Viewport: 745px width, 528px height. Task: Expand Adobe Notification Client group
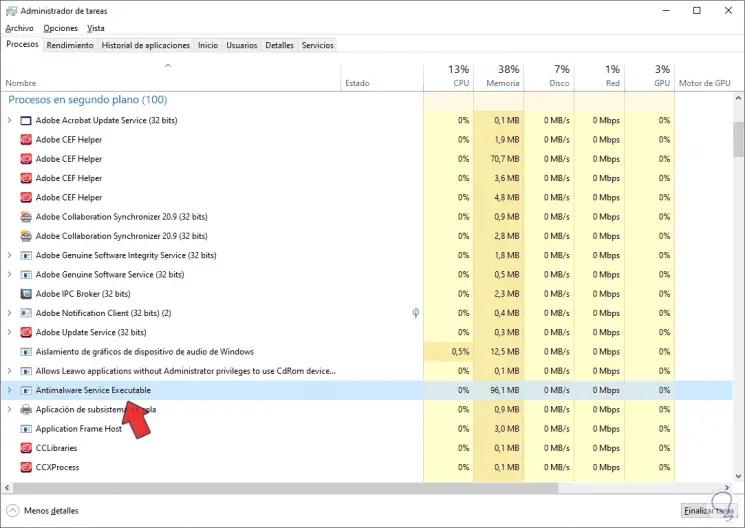tap(9, 313)
